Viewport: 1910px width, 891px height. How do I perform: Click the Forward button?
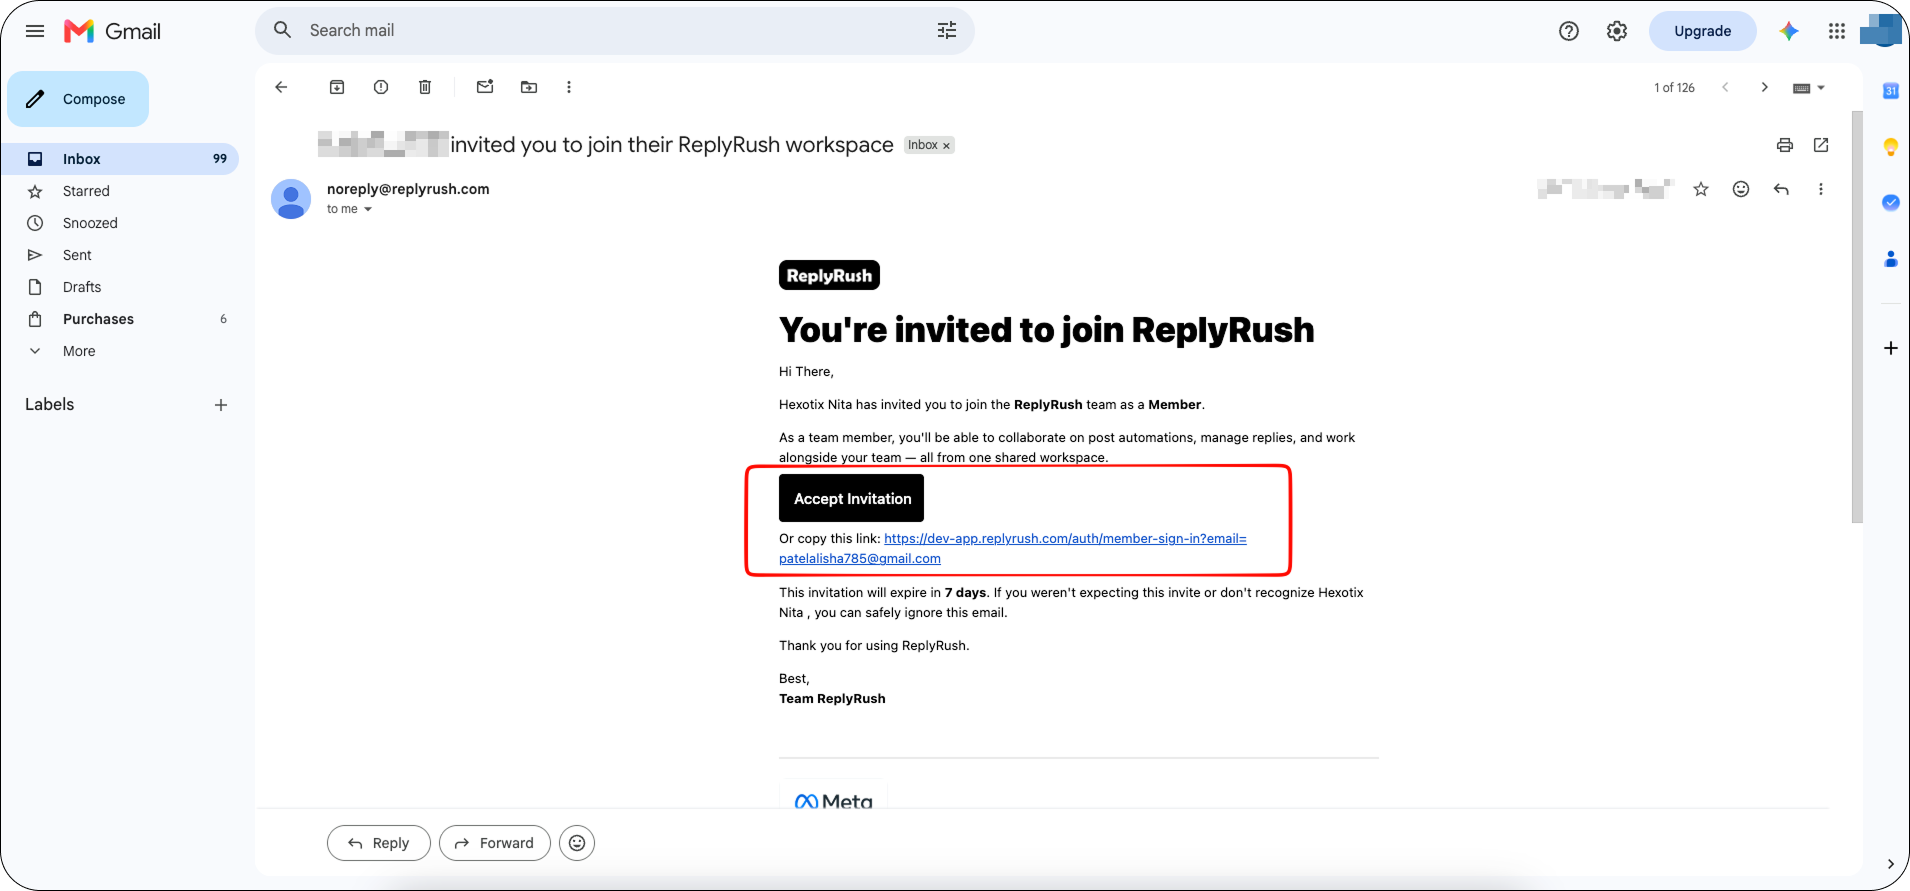click(495, 843)
